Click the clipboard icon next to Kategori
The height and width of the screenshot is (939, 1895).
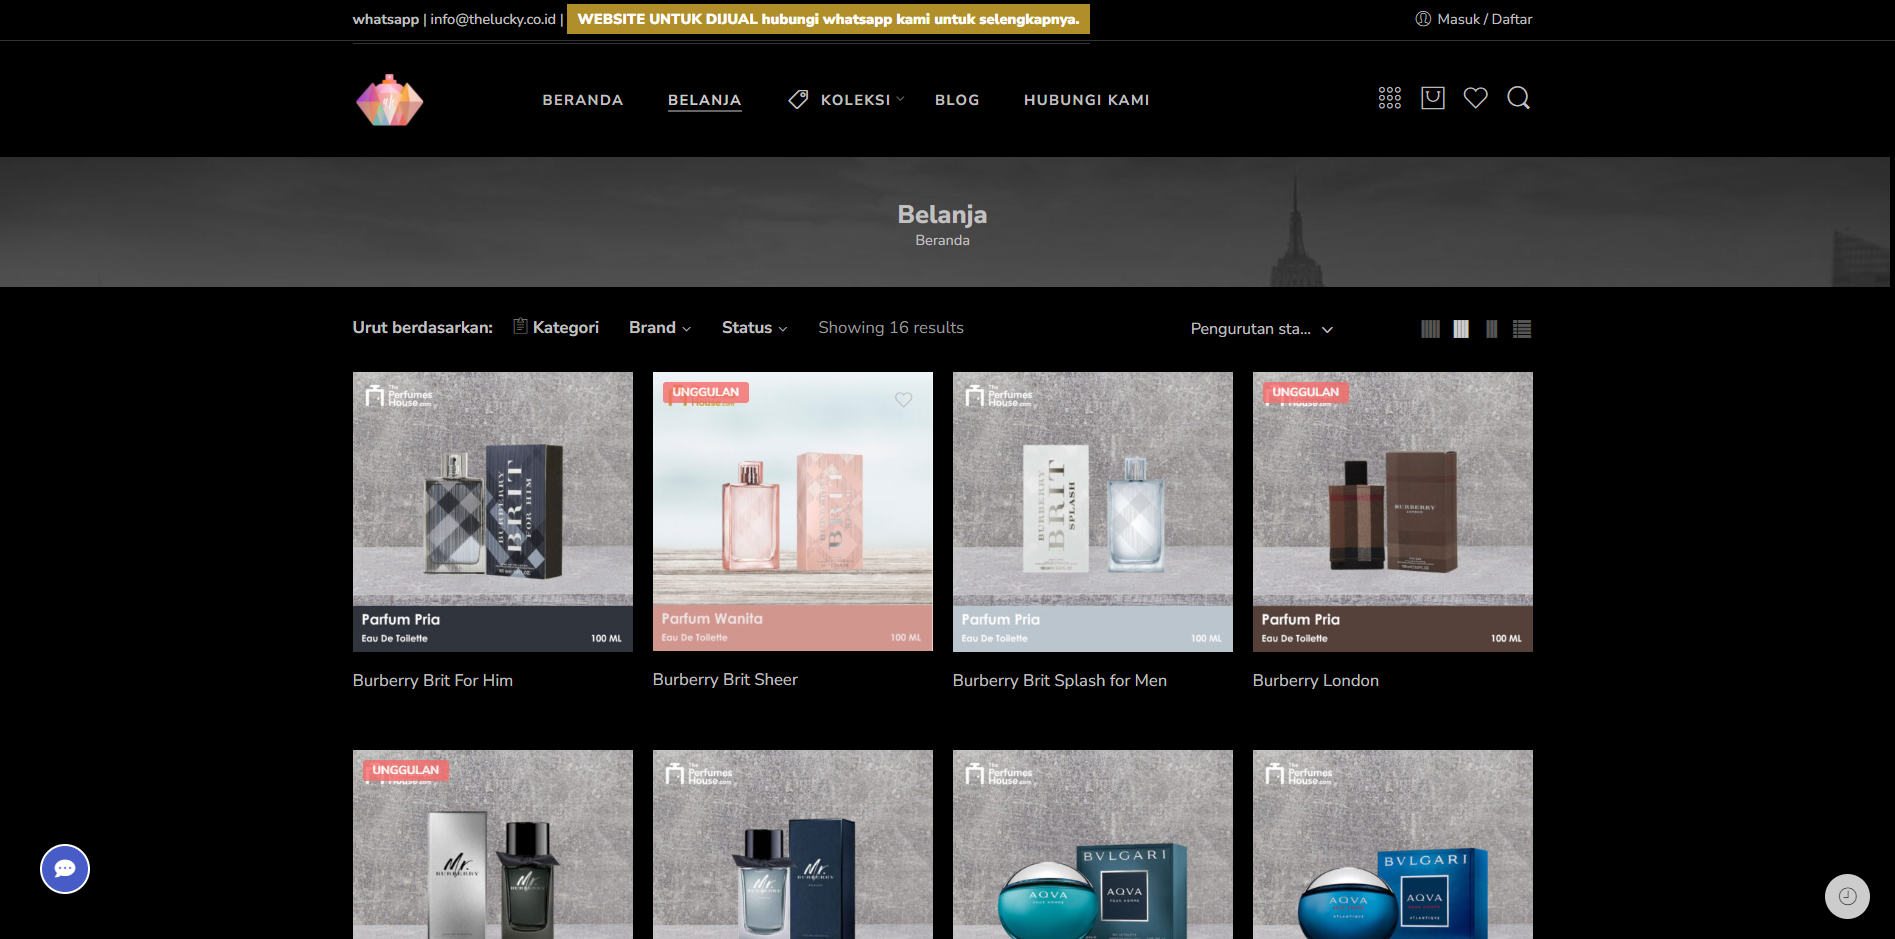point(520,326)
